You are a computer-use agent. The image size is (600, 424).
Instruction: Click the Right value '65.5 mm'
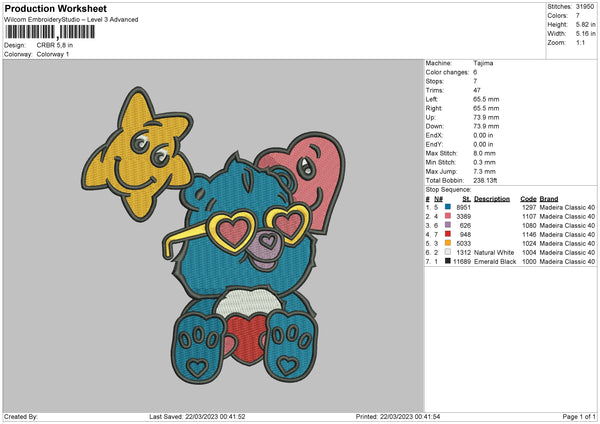pyautogui.click(x=486, y=108)
